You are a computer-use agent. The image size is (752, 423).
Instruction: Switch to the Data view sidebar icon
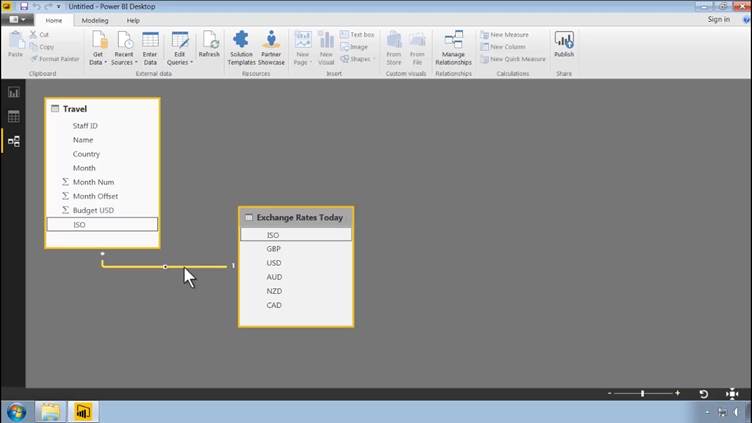(x=13, y=116)
